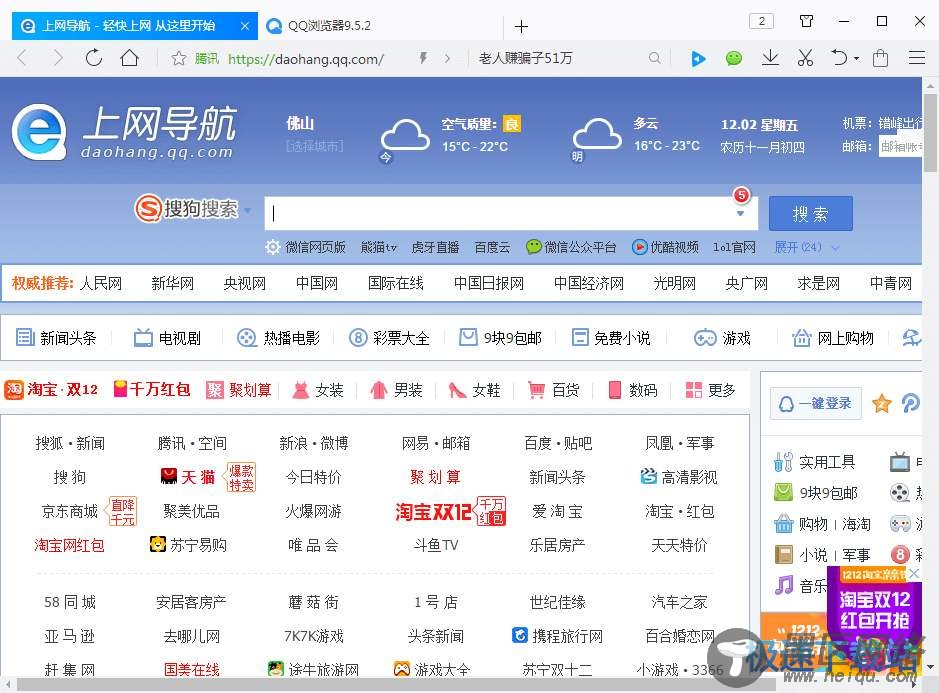Click inside the Sogou search input field

pyautogui.click(x=502, y=213)
